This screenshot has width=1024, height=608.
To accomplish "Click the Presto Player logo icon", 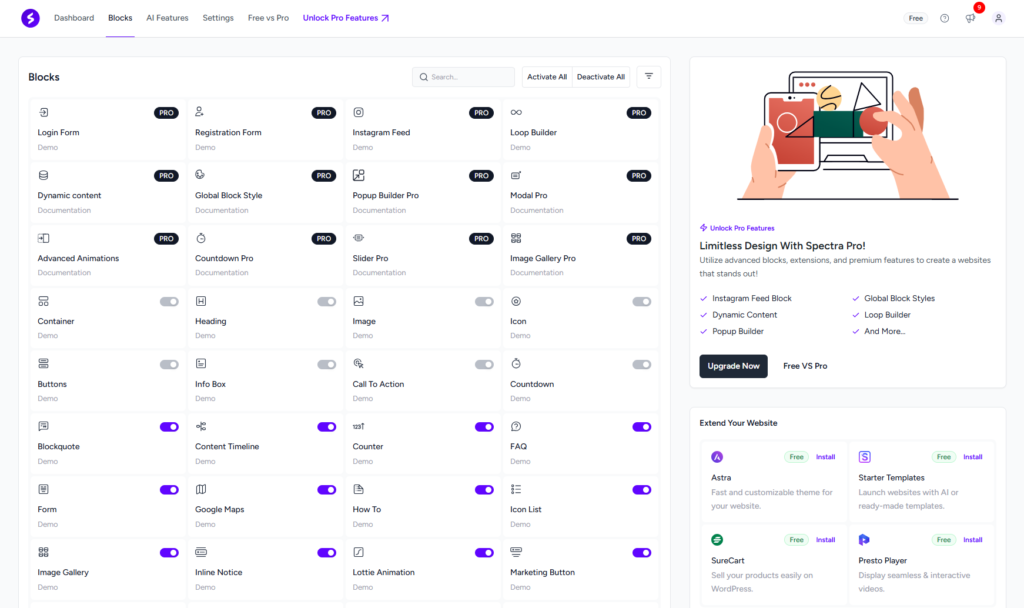I will 864,539.
